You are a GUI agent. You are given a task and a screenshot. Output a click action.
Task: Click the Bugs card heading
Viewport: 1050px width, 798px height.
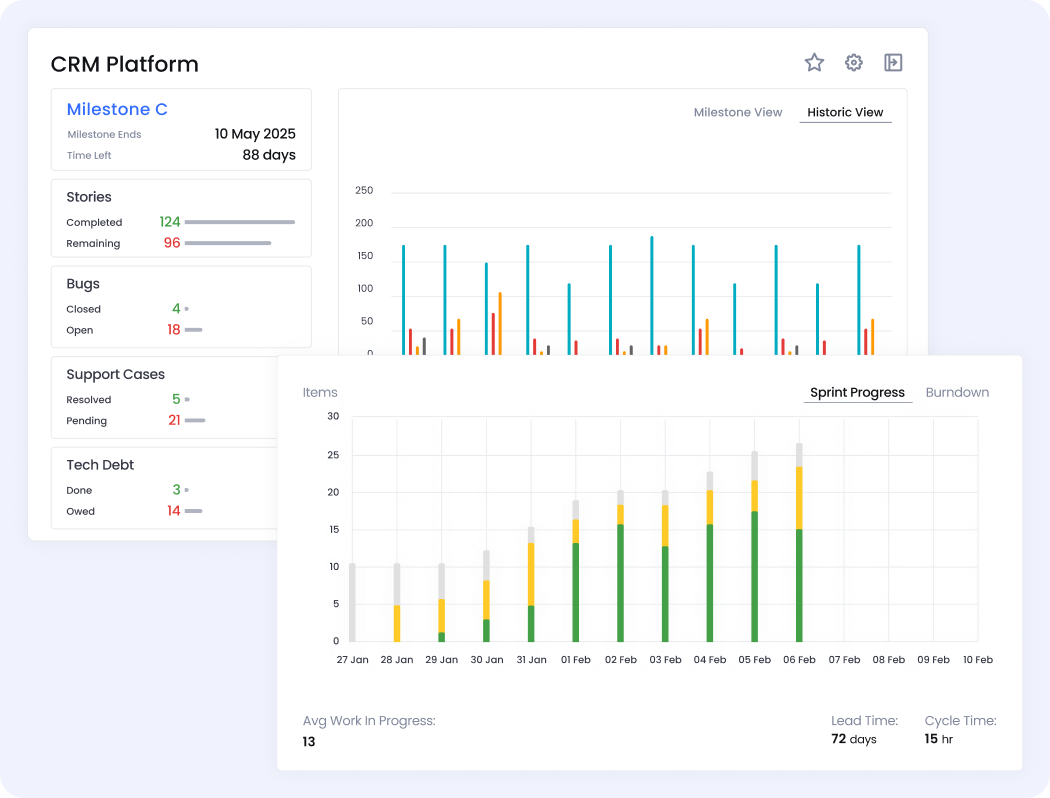pos(83,284)
